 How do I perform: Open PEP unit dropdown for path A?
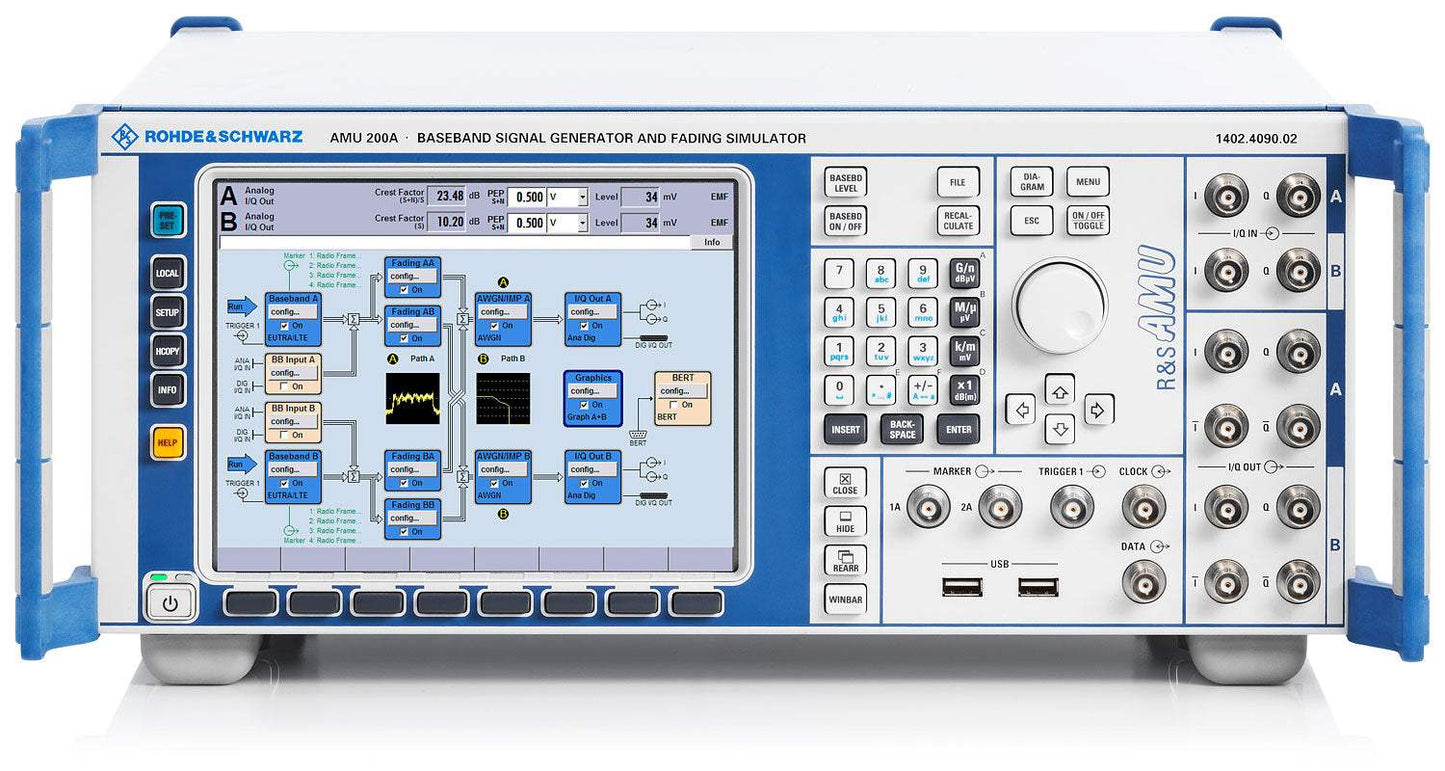point(582,196)
